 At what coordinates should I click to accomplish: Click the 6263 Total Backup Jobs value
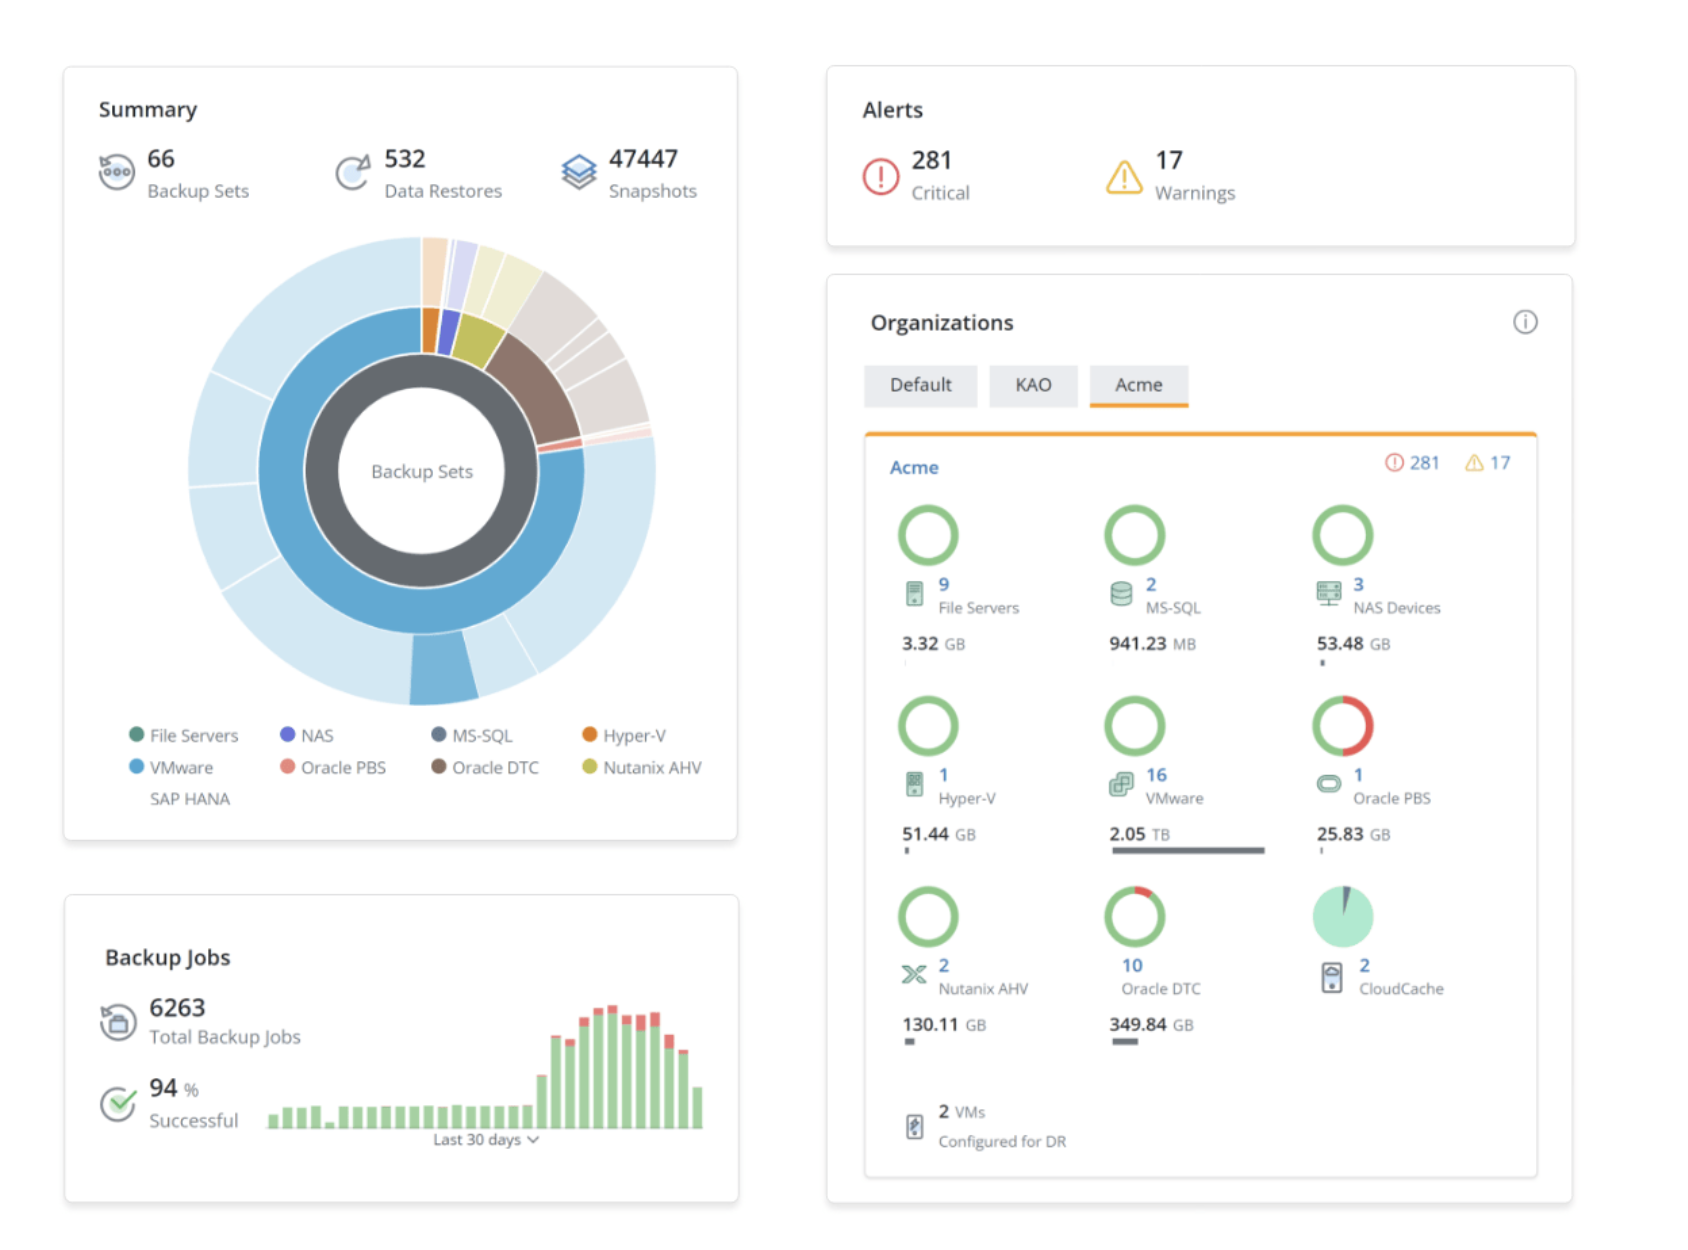tap(177, 1007)
